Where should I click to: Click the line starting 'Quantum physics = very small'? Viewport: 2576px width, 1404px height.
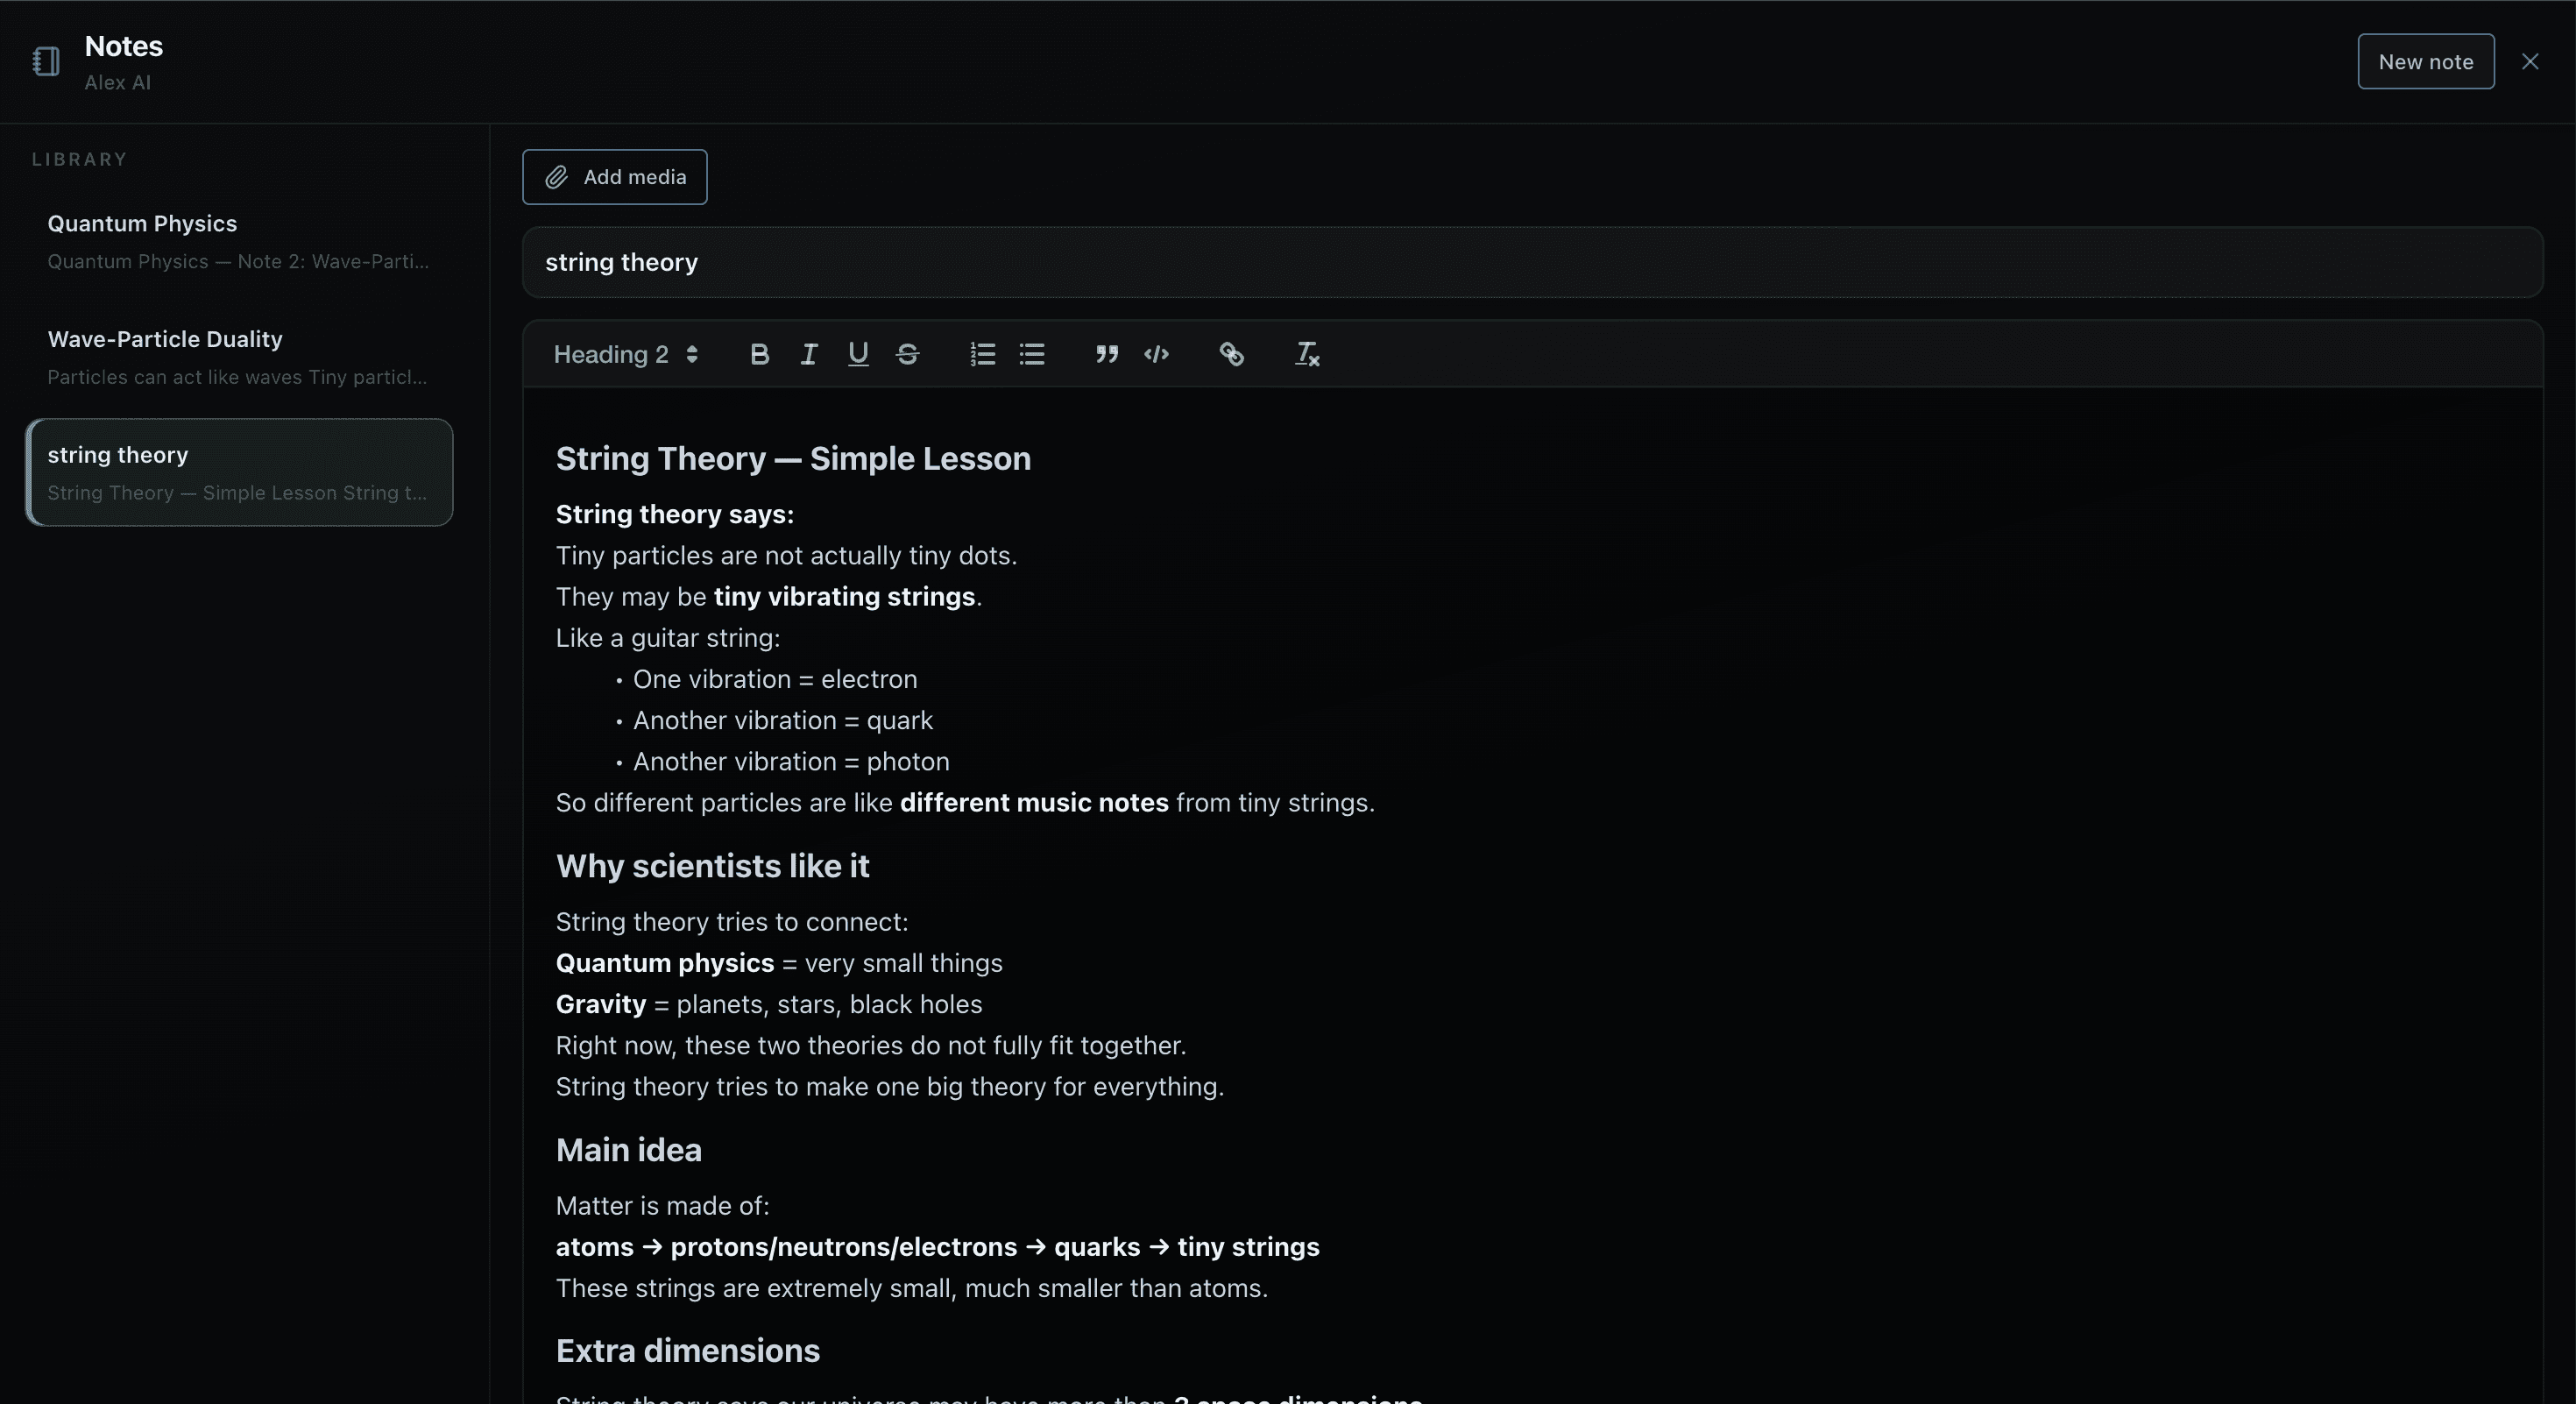pyautogui.click(x=779, y=963)
